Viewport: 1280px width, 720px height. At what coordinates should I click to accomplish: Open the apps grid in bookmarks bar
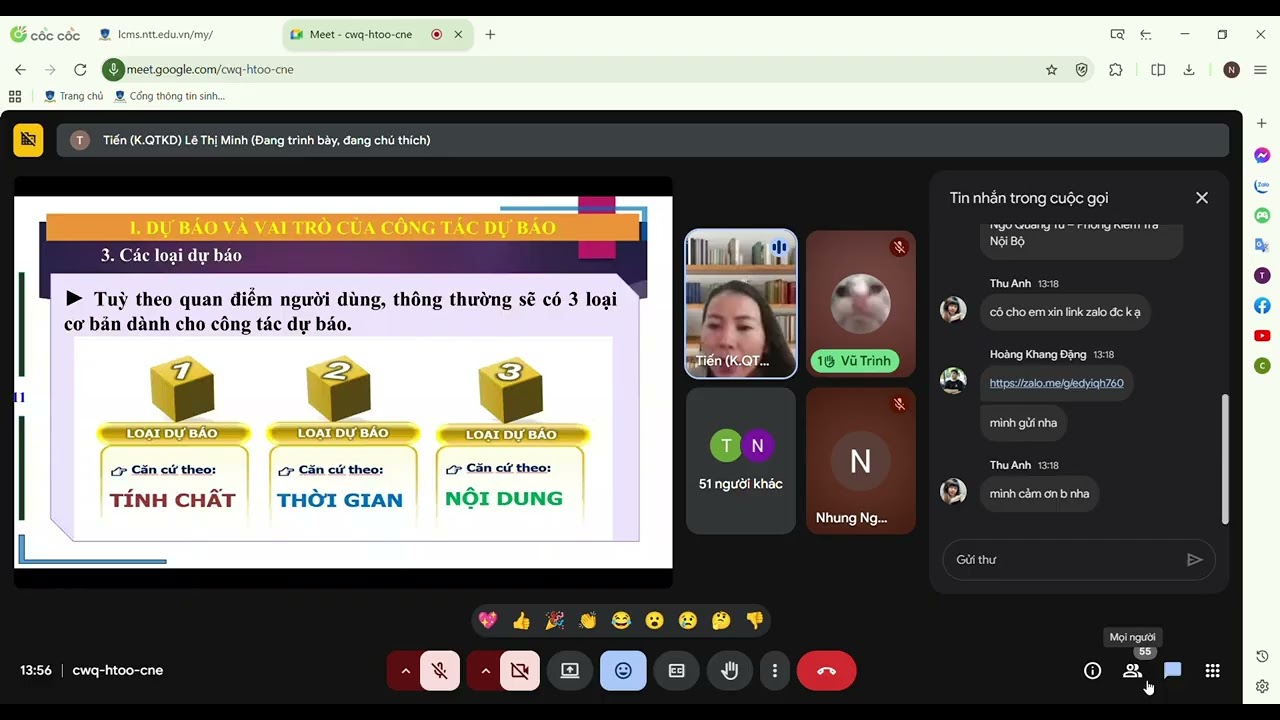pyautogui.click(x=15, y=96)
